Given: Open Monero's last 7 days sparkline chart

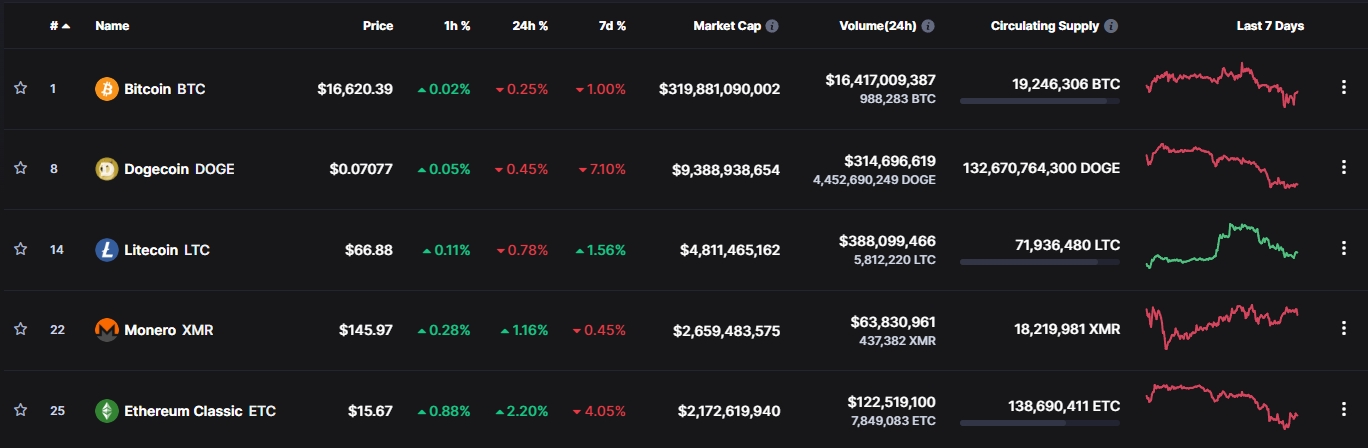Looking at the screenshot, I should point(1222,327).
